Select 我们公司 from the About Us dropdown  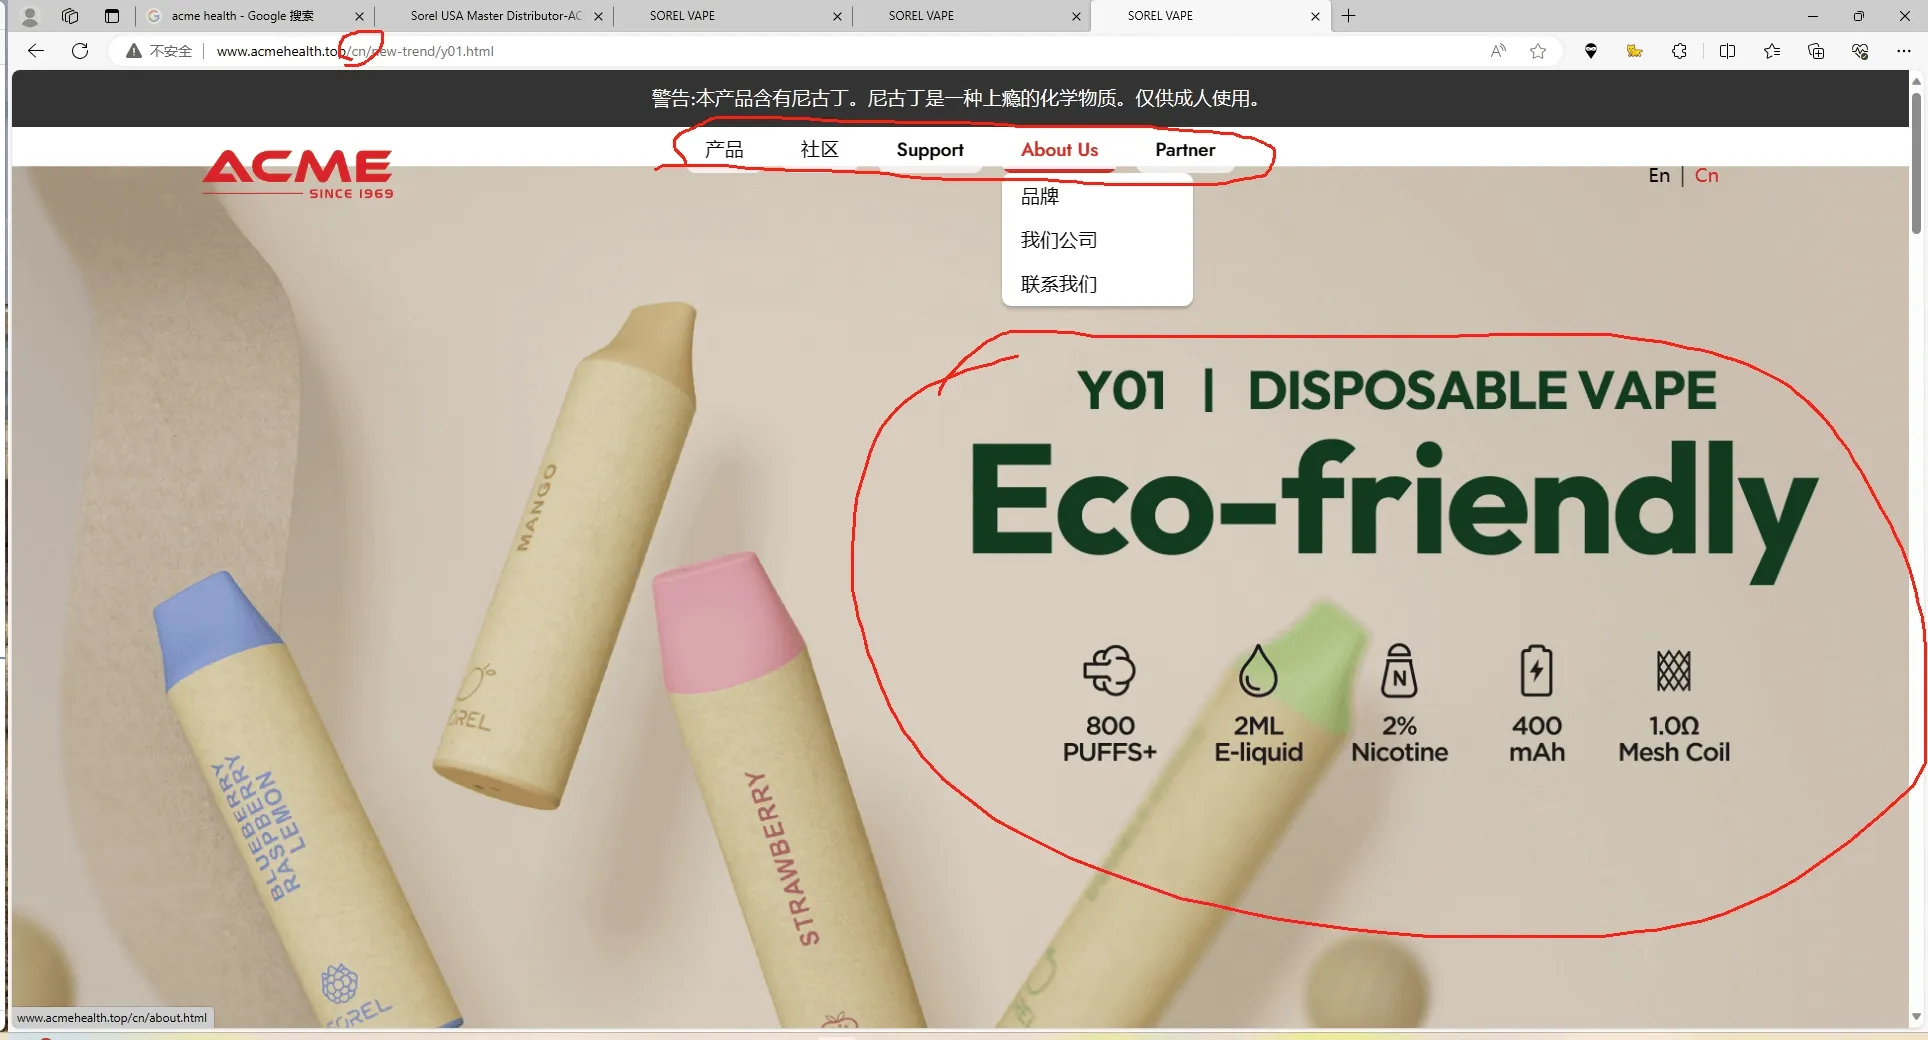click(x=1058, y=240)
